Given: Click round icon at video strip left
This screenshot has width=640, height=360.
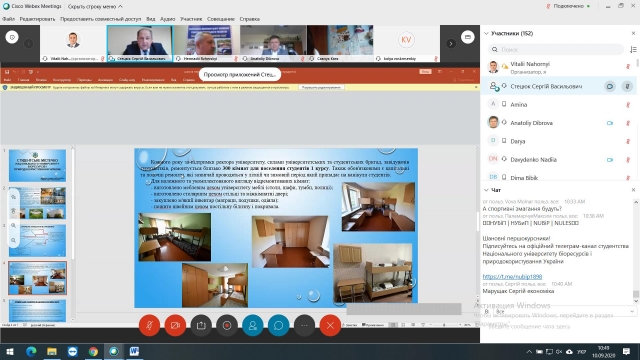Looking at the screenshot, I should 12,37.
